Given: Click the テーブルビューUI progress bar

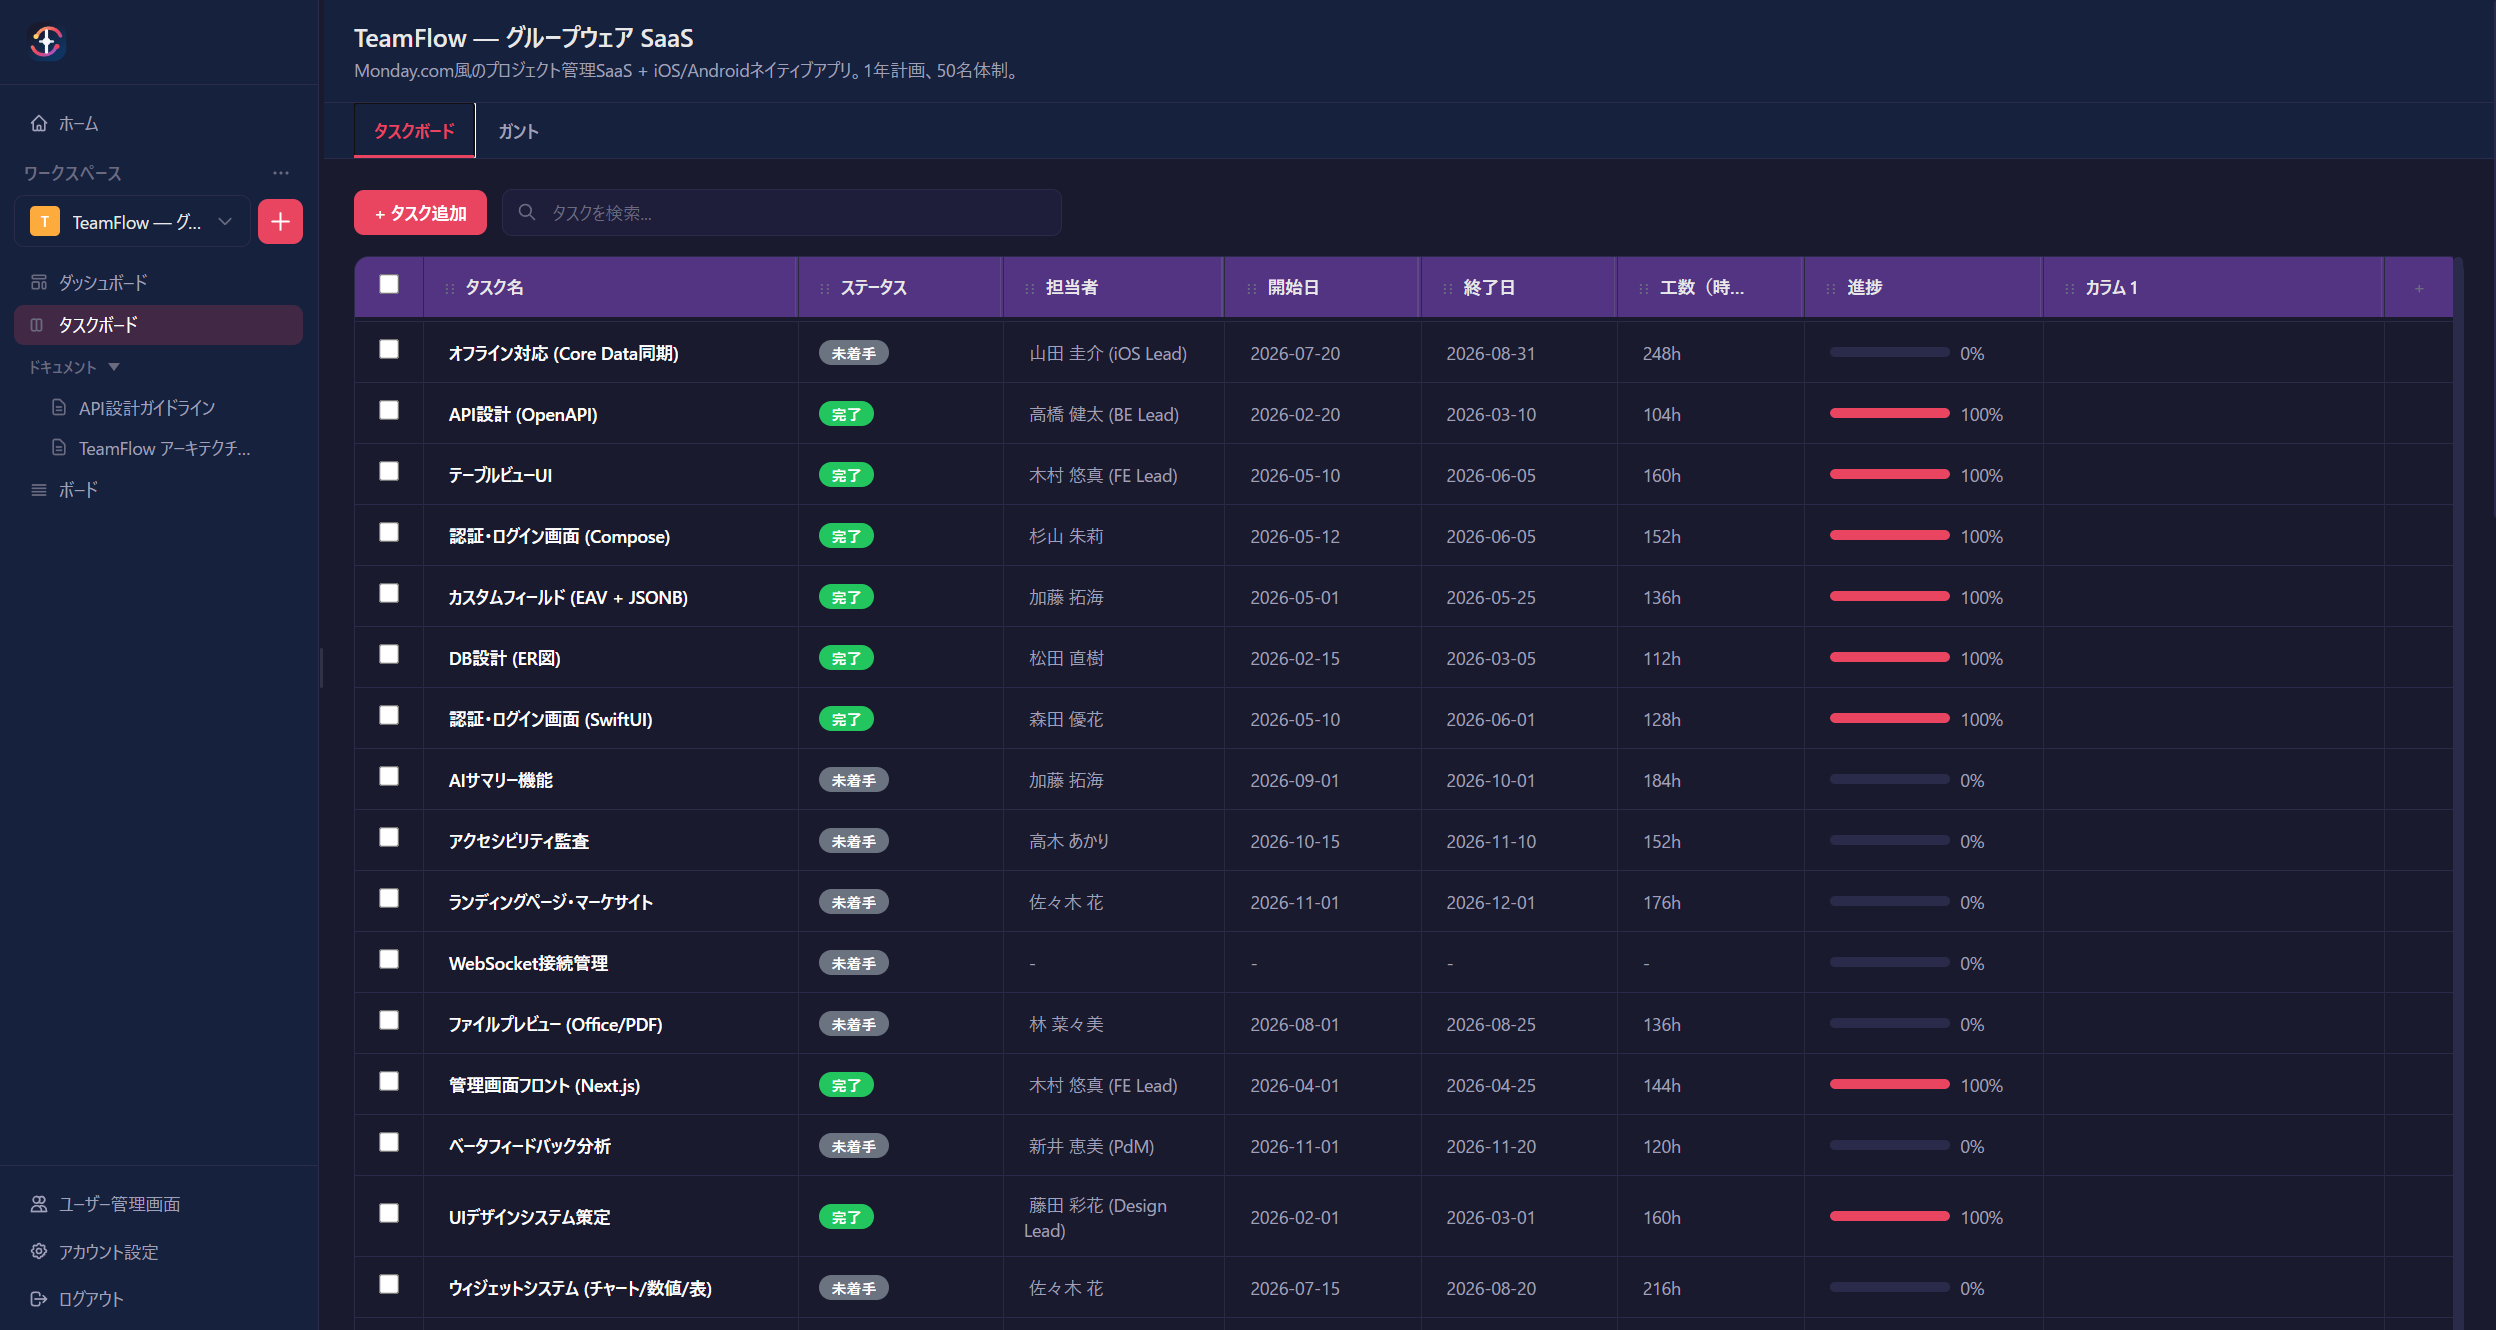Looking at the screenshot, I should [1889, 474].
